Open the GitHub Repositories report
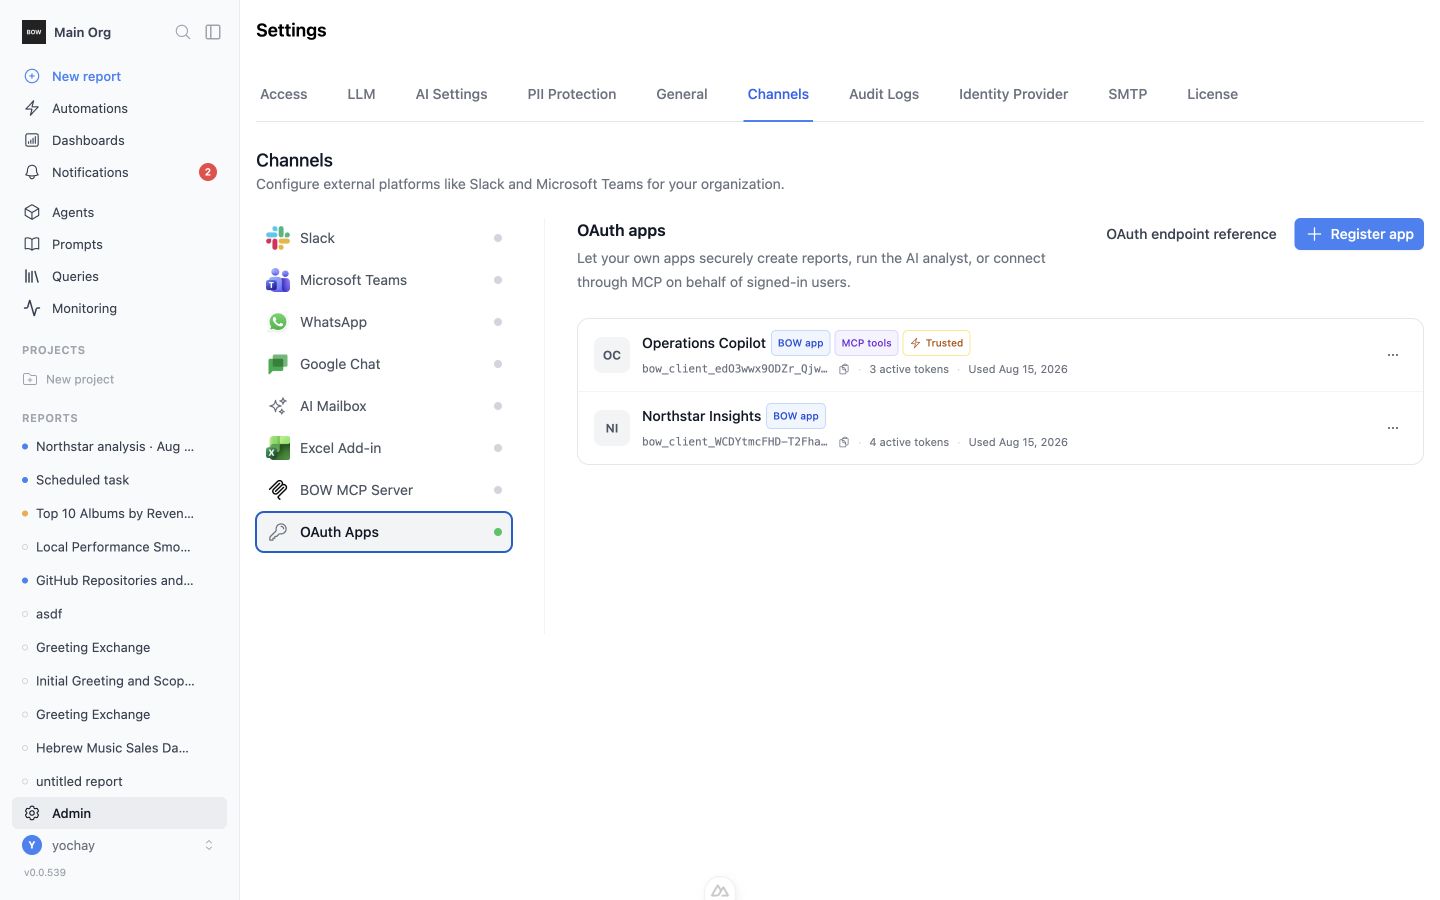1440x900 pixels. tap(115, 580)
